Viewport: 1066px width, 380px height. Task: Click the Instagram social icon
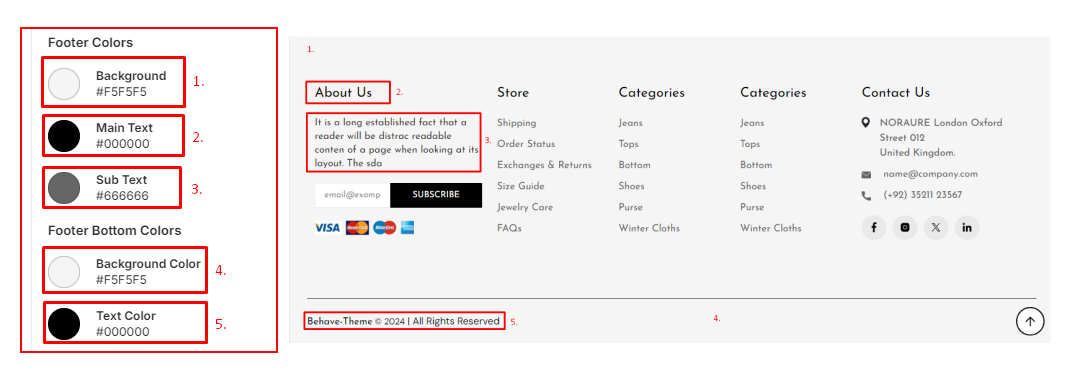coord(905,228)
